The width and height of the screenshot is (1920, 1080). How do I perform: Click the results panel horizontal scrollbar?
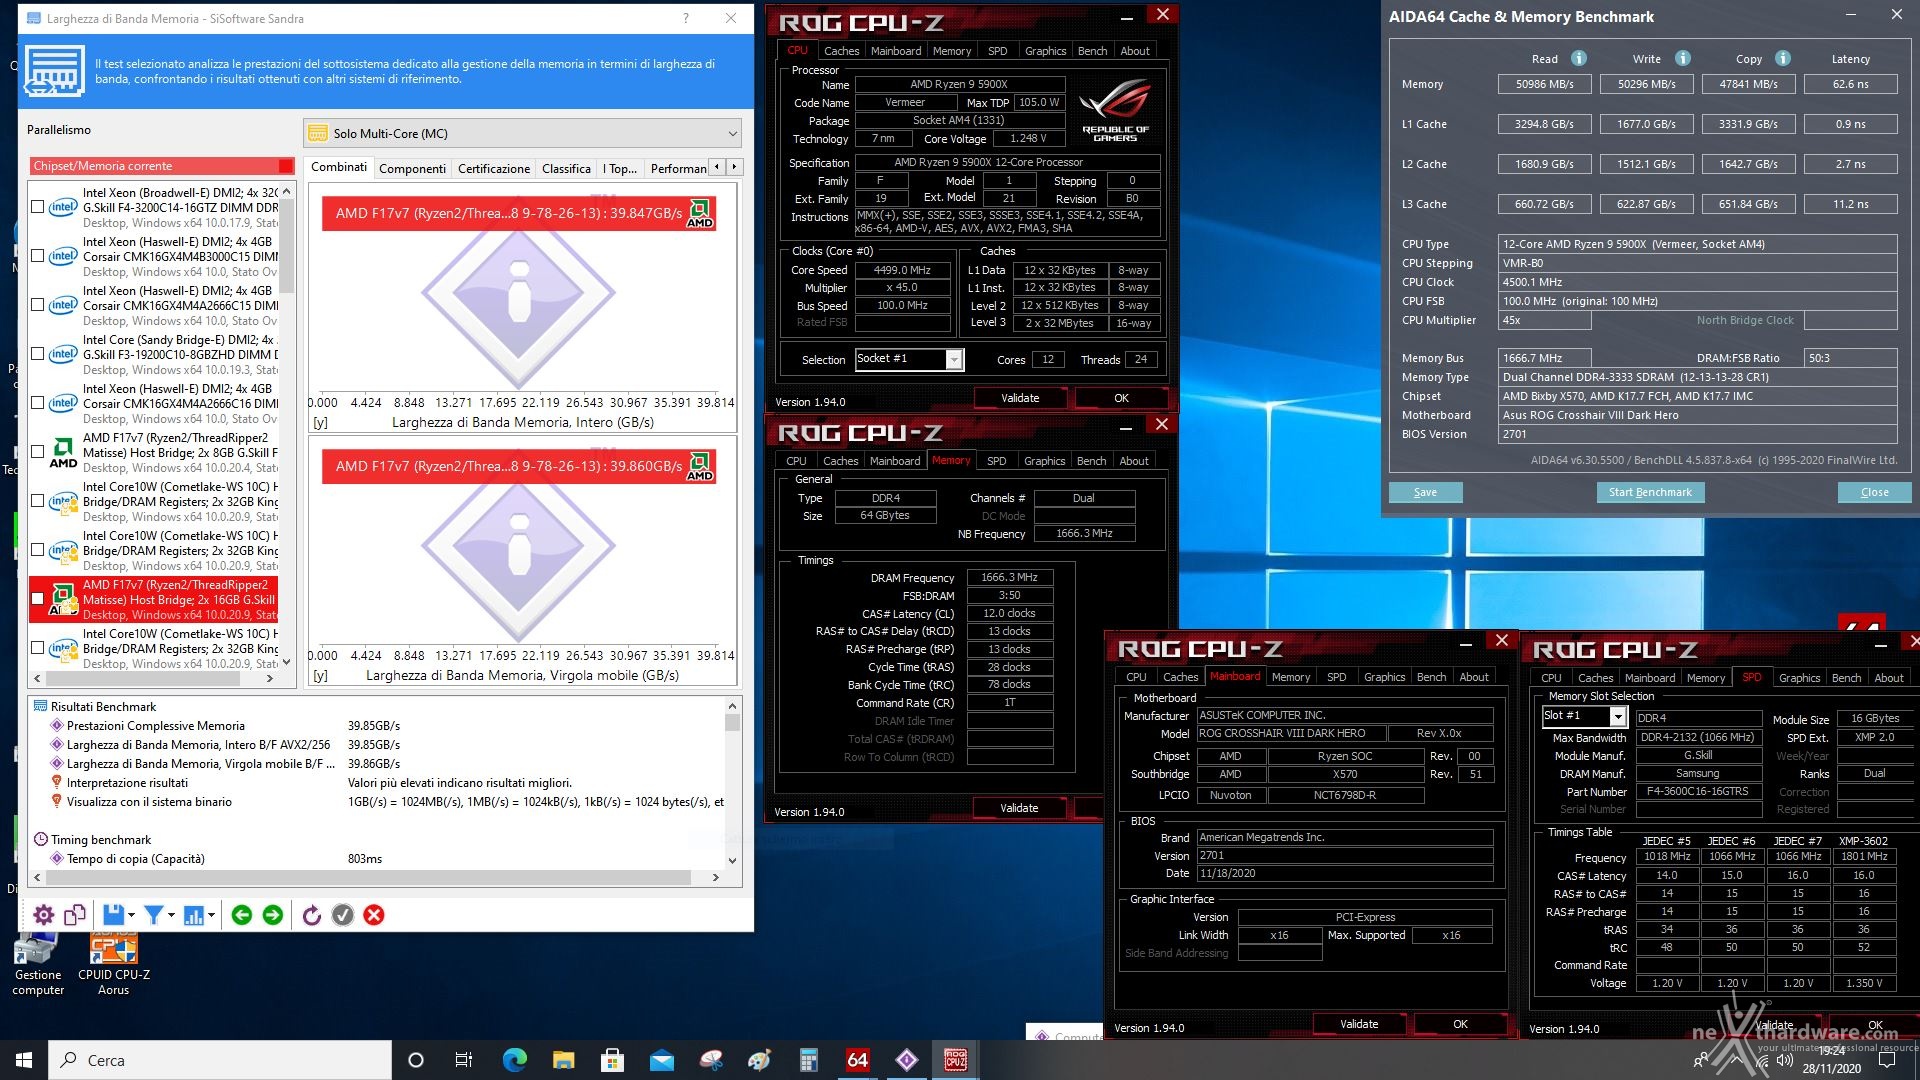pos(369,877)
